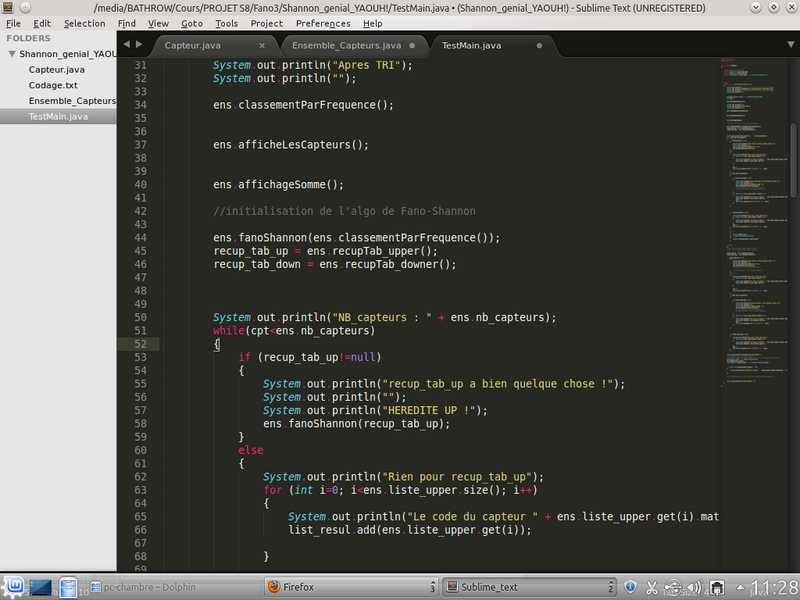Click the Firefox icon in the taskbar

pos(274,587)
